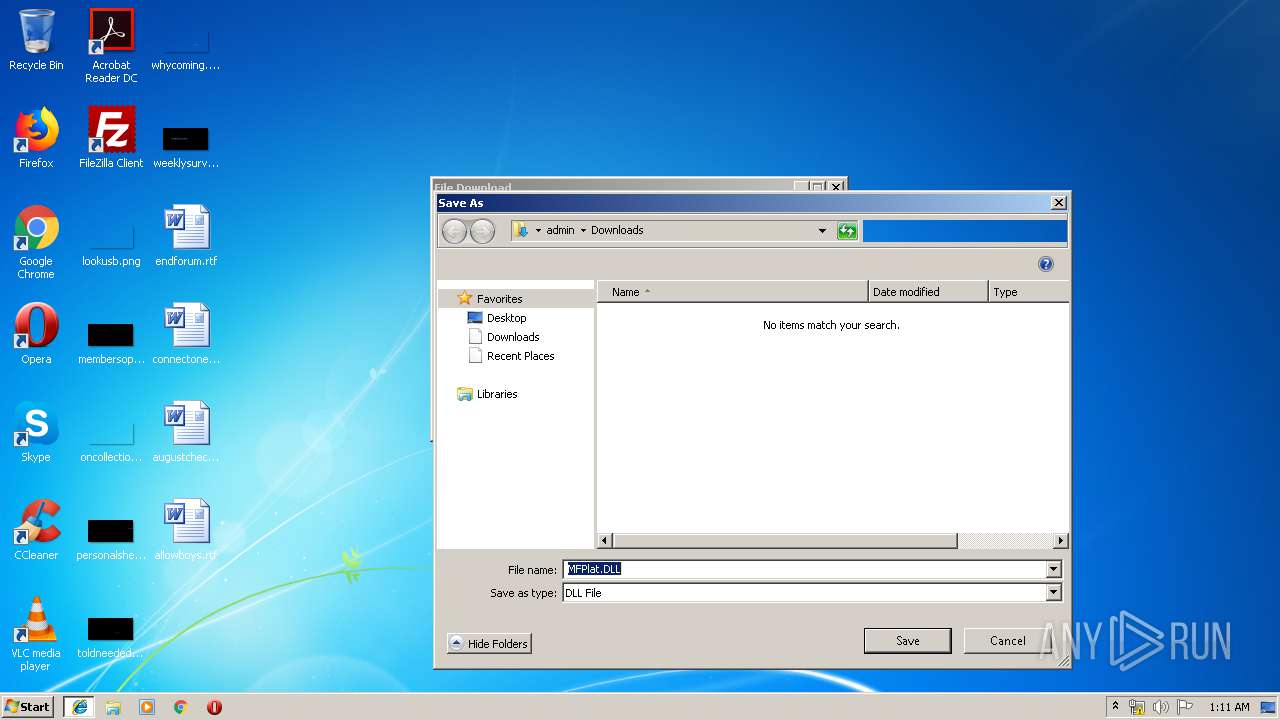1280x720 pixels.
Task: Expand File name dropdown arrow
Action: coord(1053,570)
